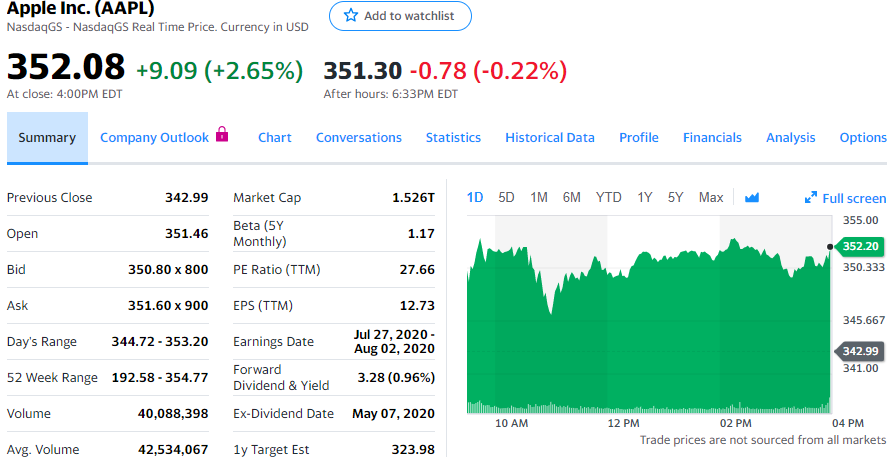Click the 342.99 previous close marker on the chart
Screen dimensions: 887x457
pos(859,351)
